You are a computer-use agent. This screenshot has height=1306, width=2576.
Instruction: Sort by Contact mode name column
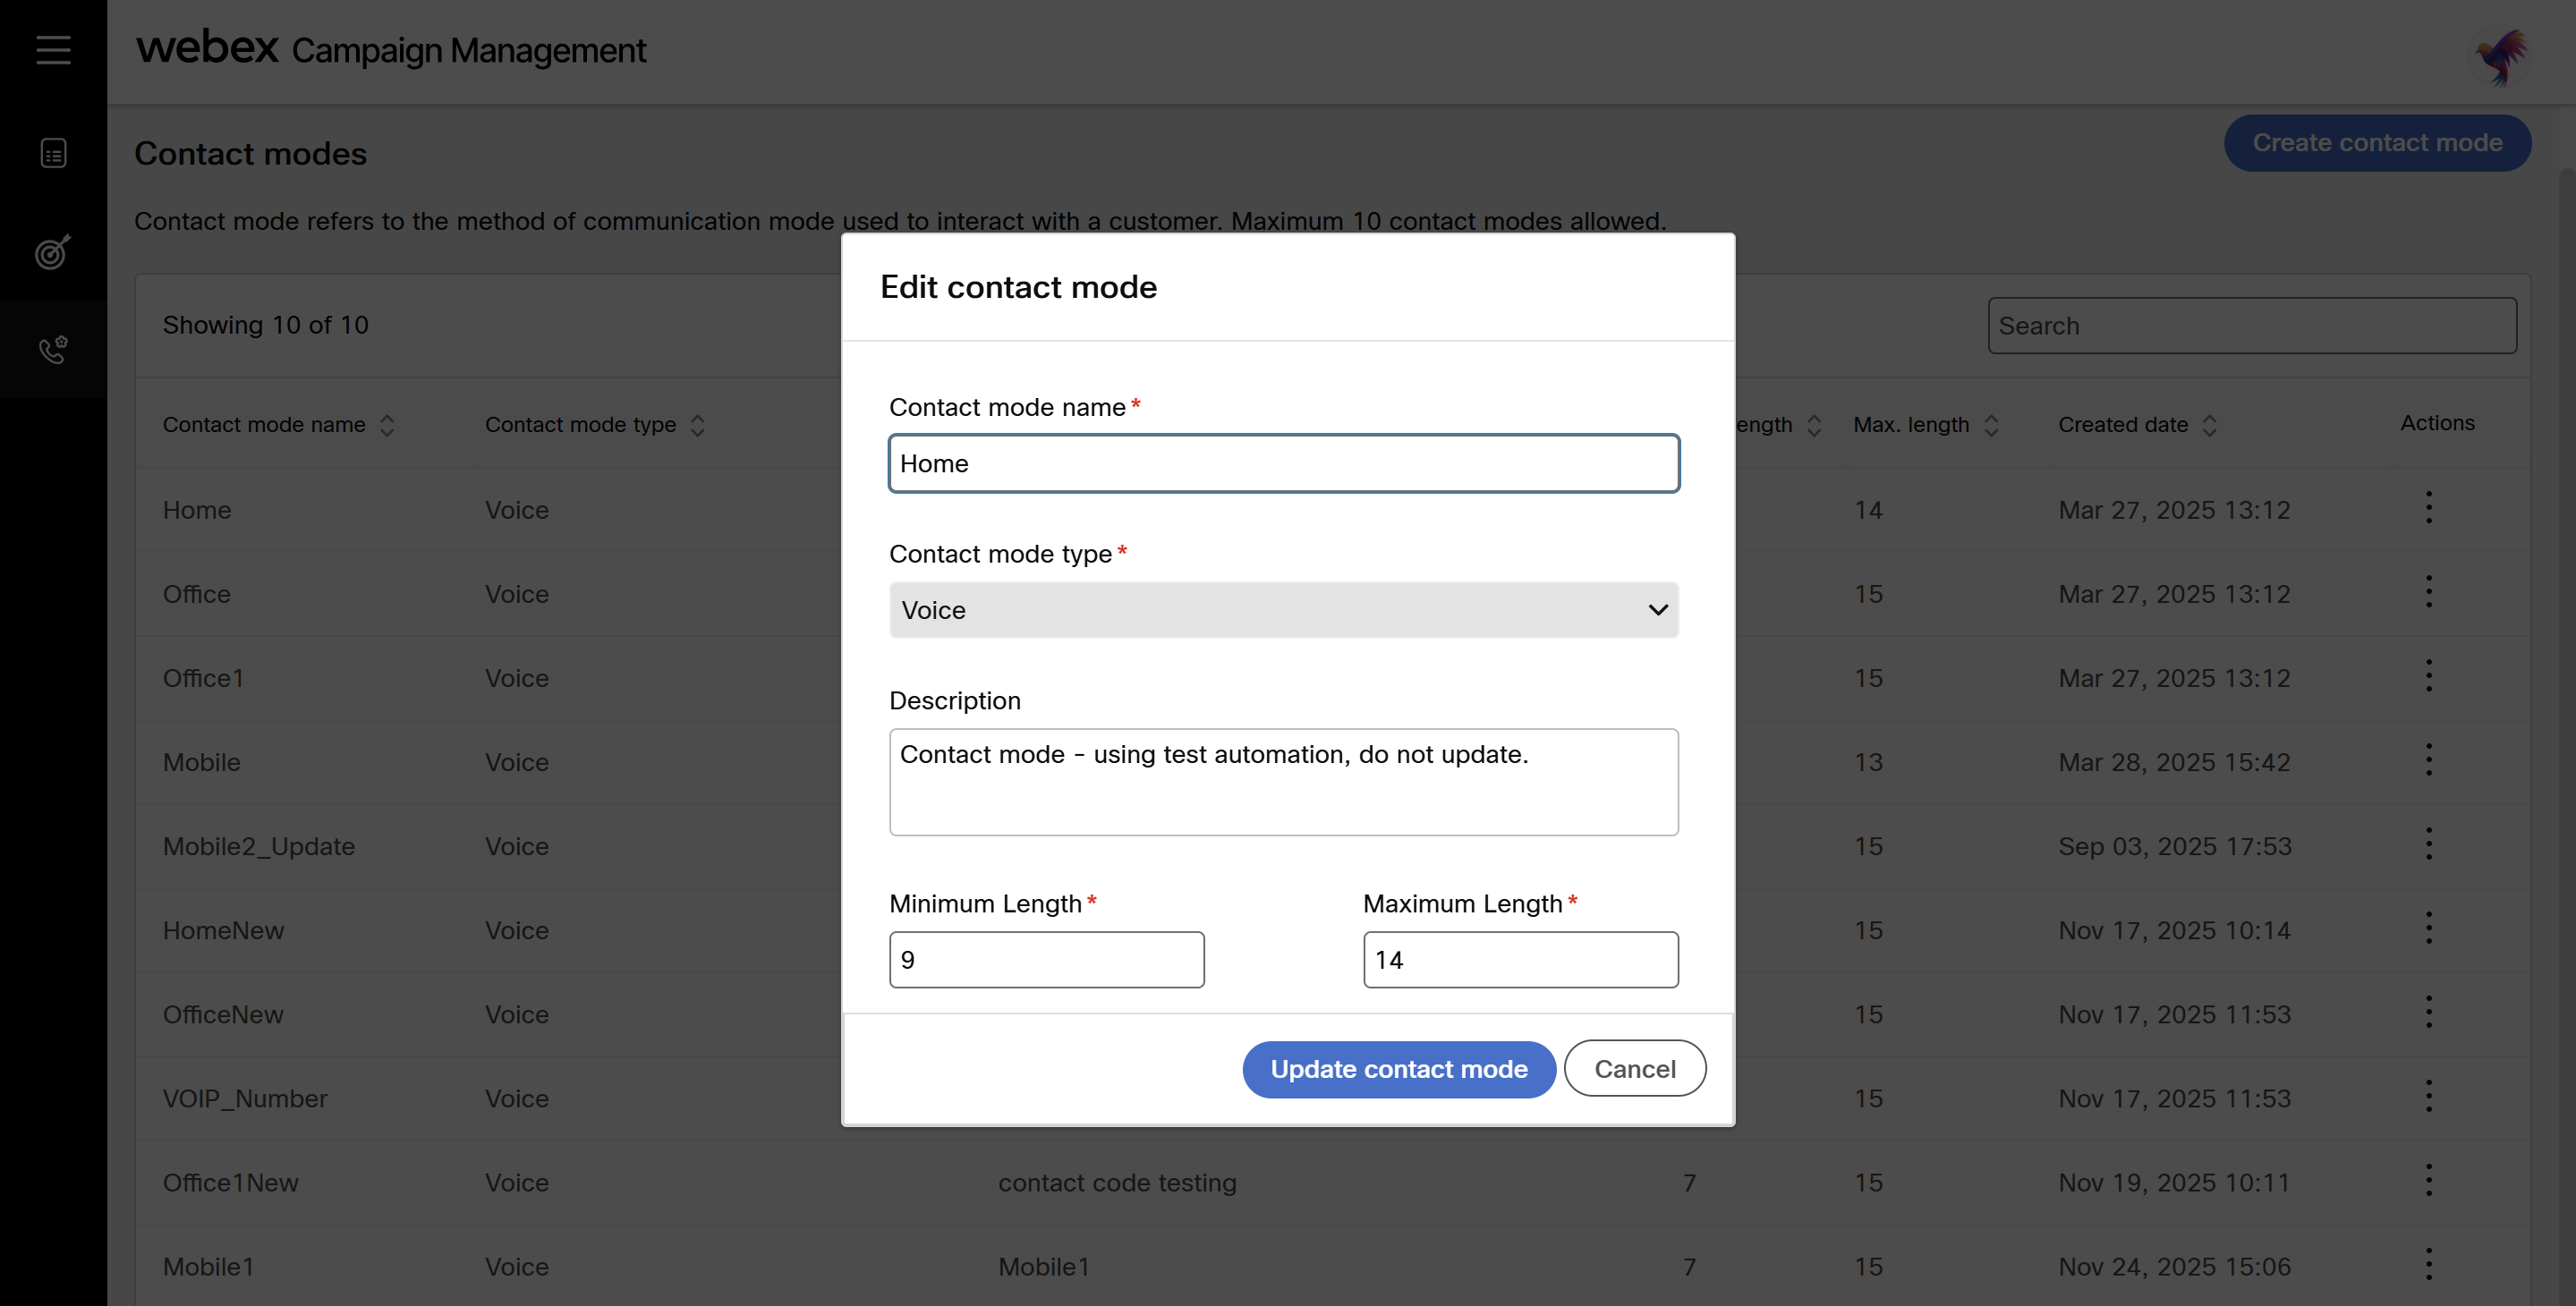pos(387,425)
